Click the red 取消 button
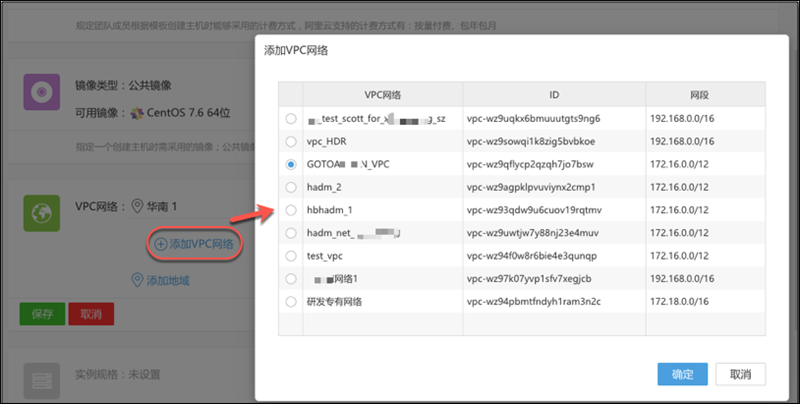800x404 pixels. point(91,314)
